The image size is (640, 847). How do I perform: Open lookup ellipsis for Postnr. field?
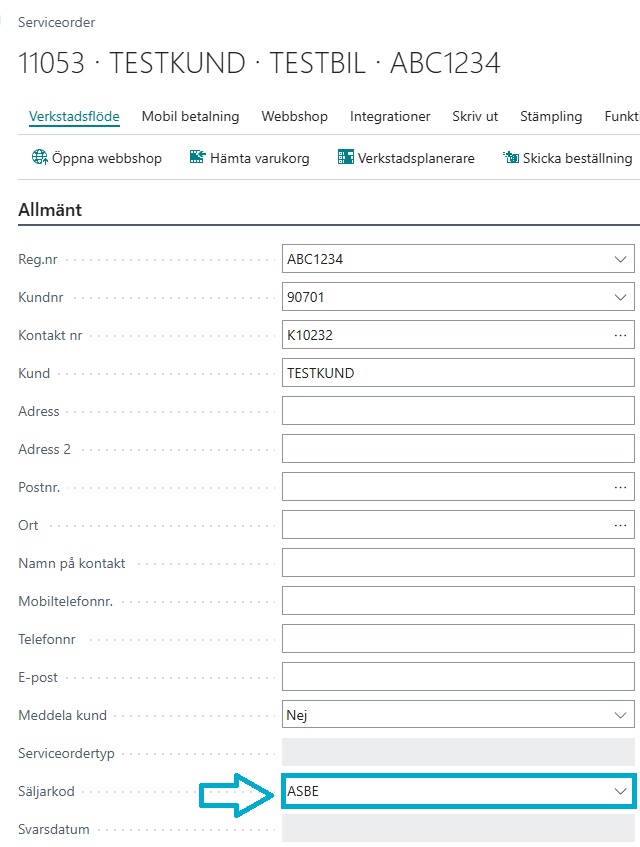click(620, 487)
